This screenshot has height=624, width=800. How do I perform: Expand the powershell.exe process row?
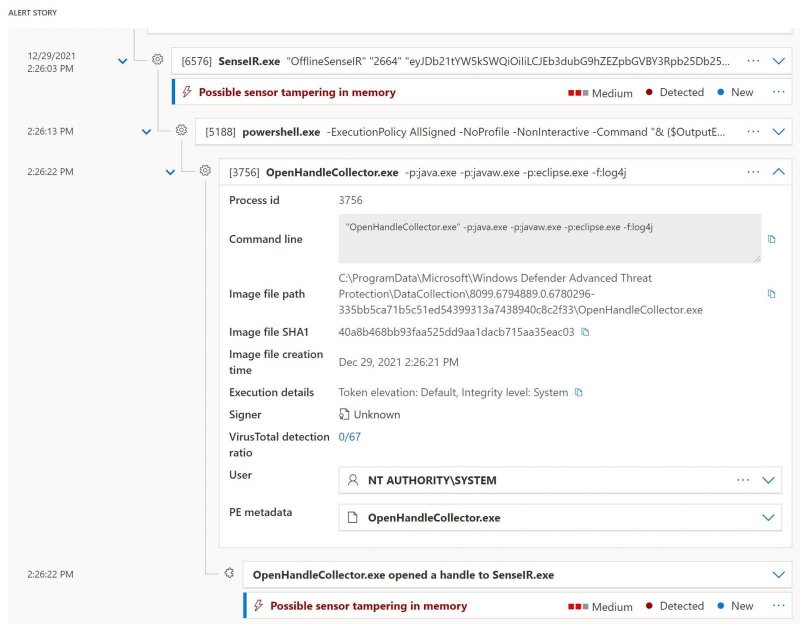pos(779,131)
